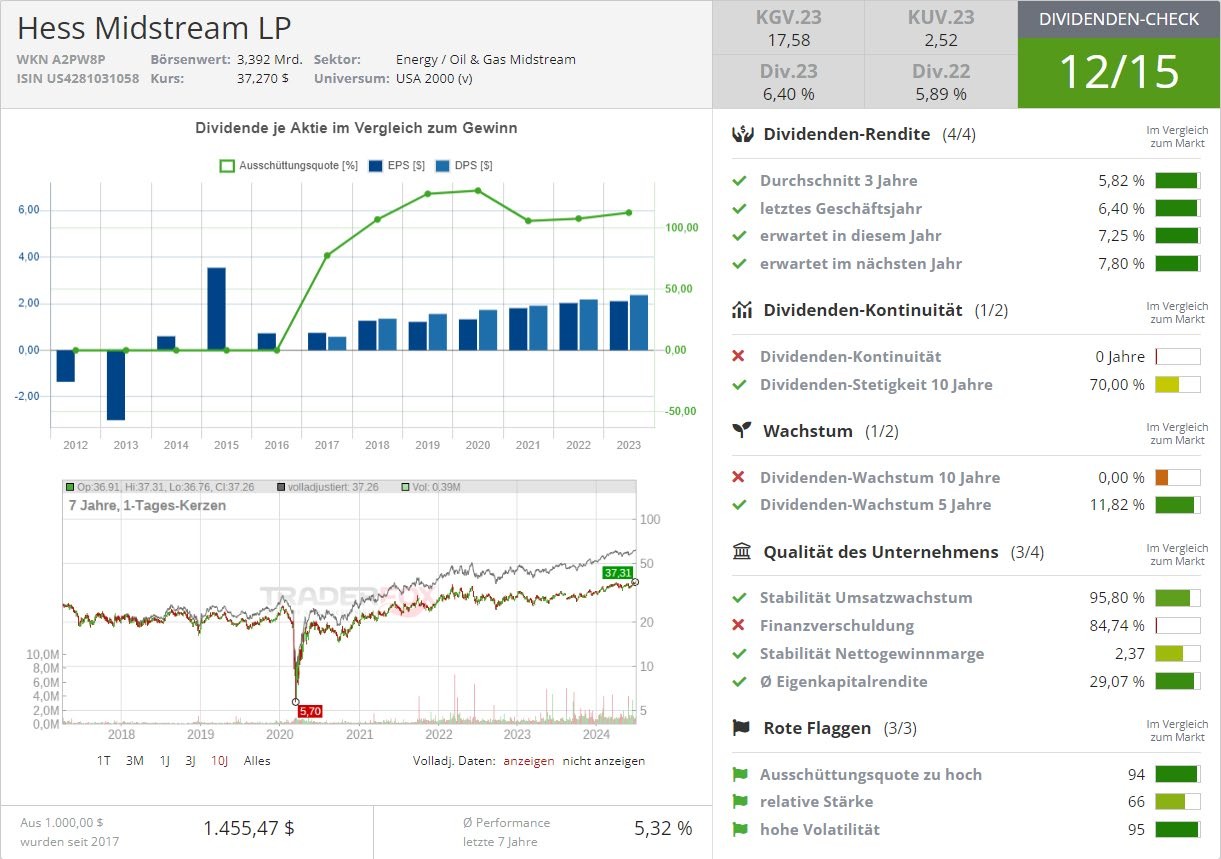The height and width of the screenshot is (859, 1221).
Task: Click the nicht anzeigen link
Action: click(604, 761)
